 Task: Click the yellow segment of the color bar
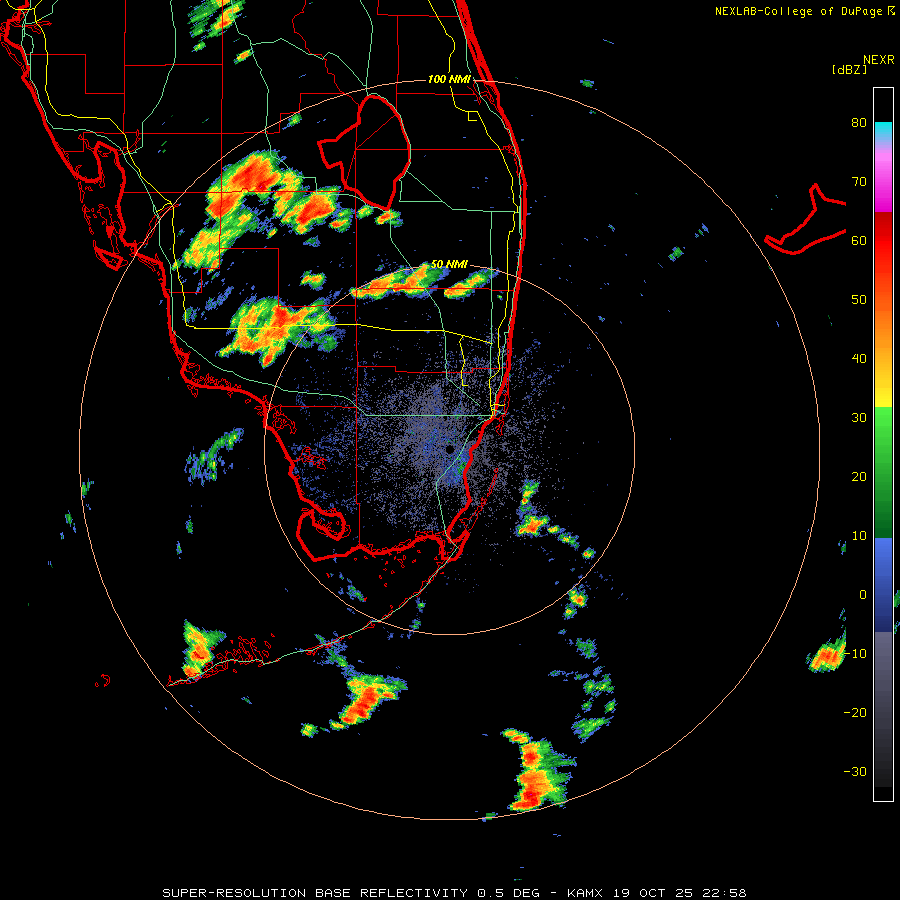pos(883,397)
